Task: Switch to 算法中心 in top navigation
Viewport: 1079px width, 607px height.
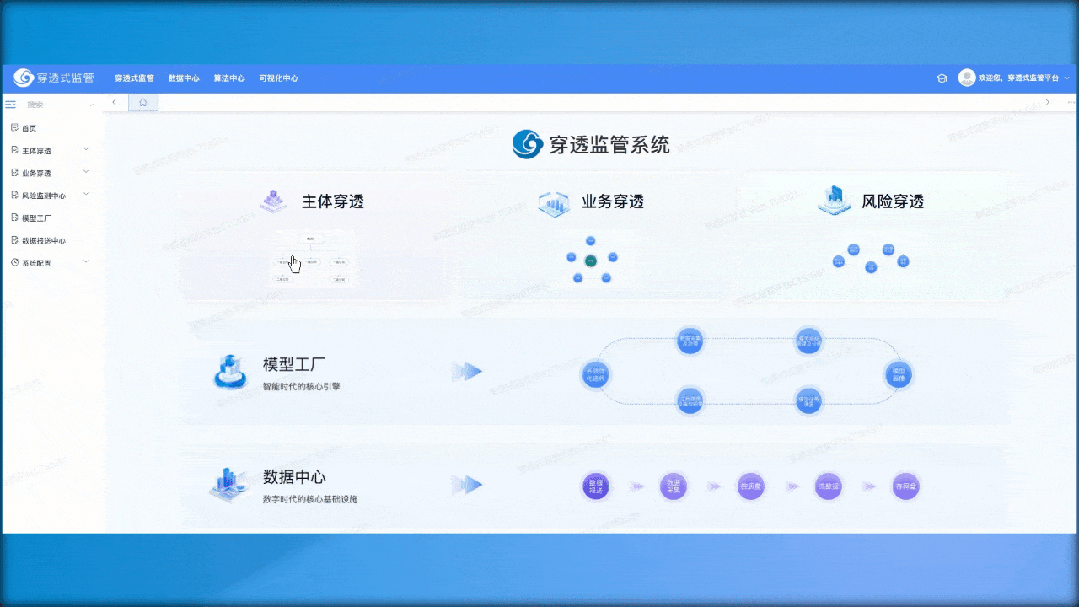Action: [229, 78]
